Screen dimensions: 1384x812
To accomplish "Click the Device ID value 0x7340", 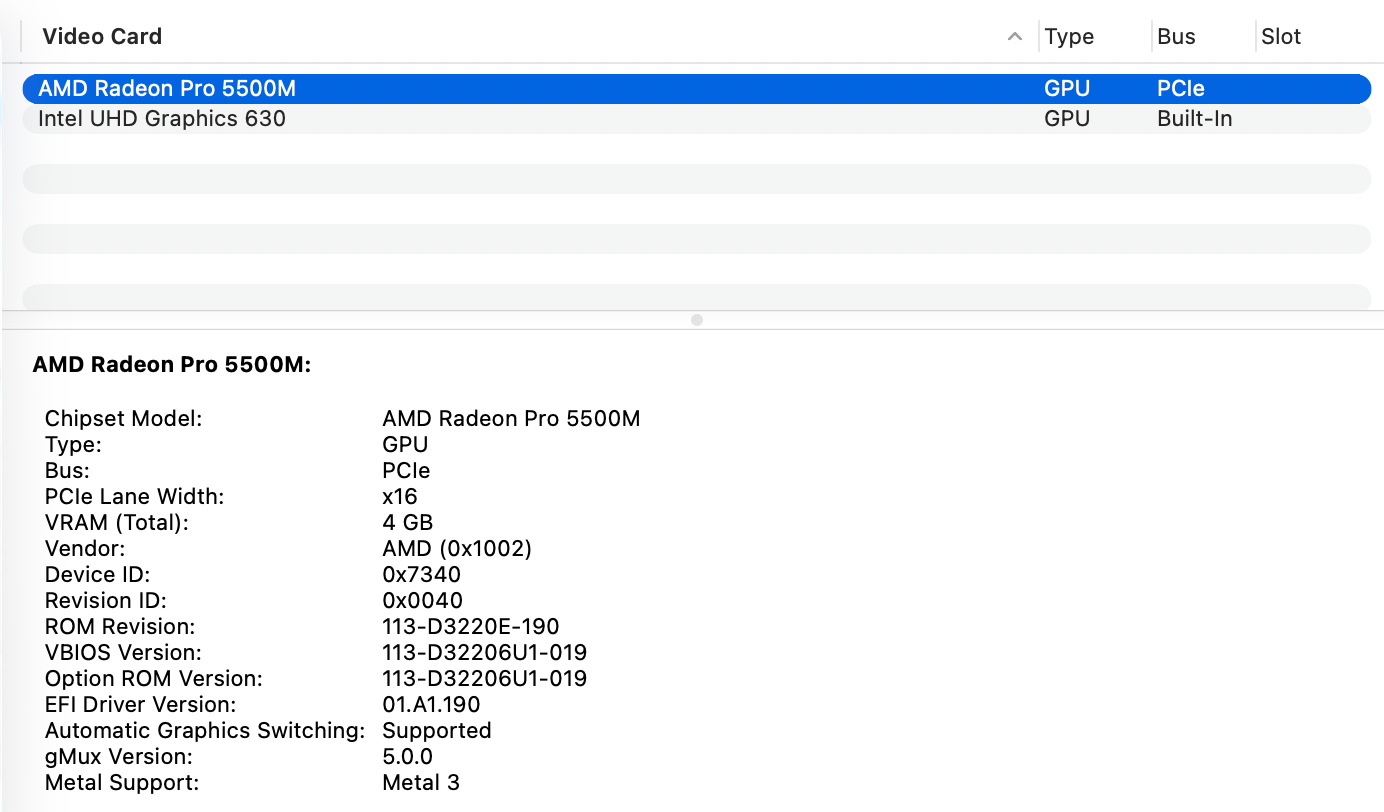I will [421, 575].
